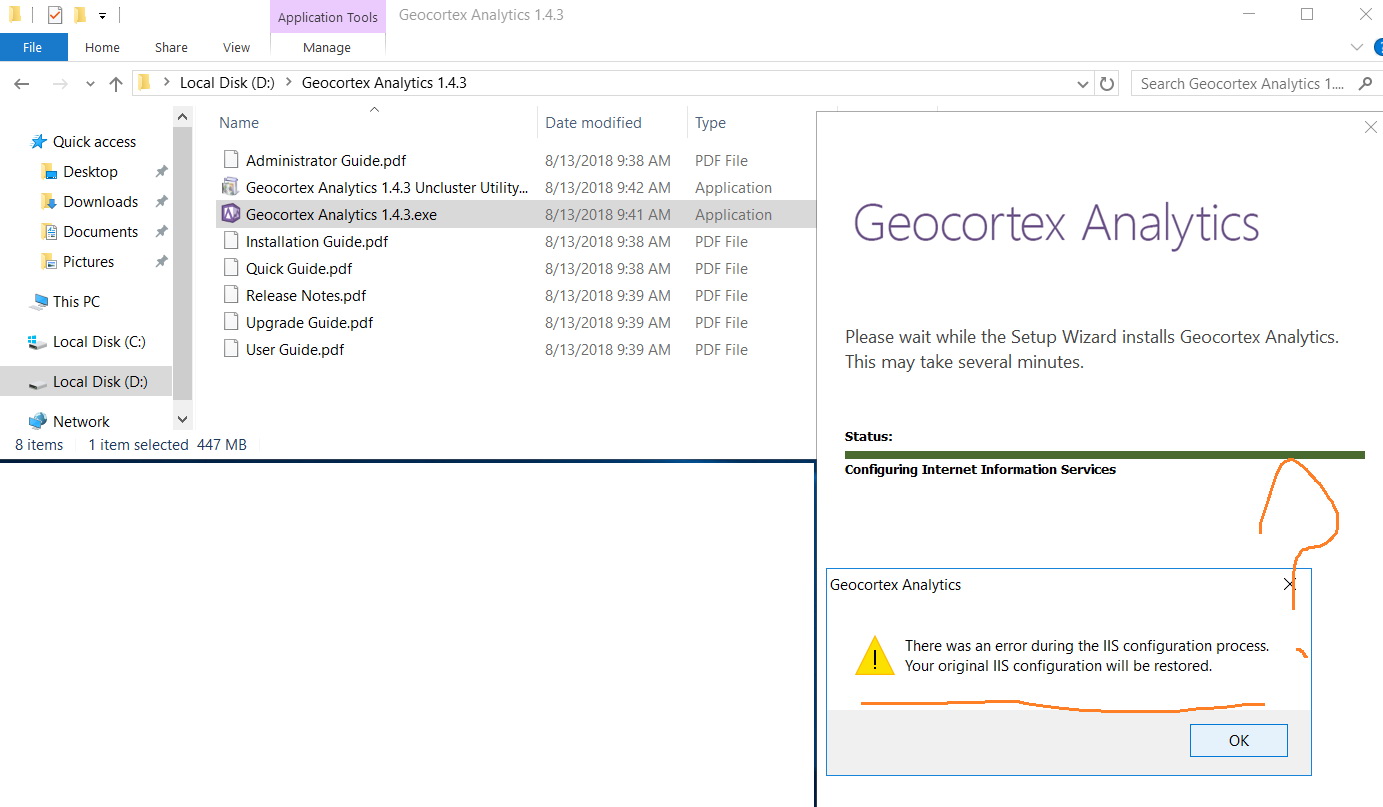The image size is (1383, 807).
Task: Select Local Disk (C:) in navigation pane
Action: [99, 342]
